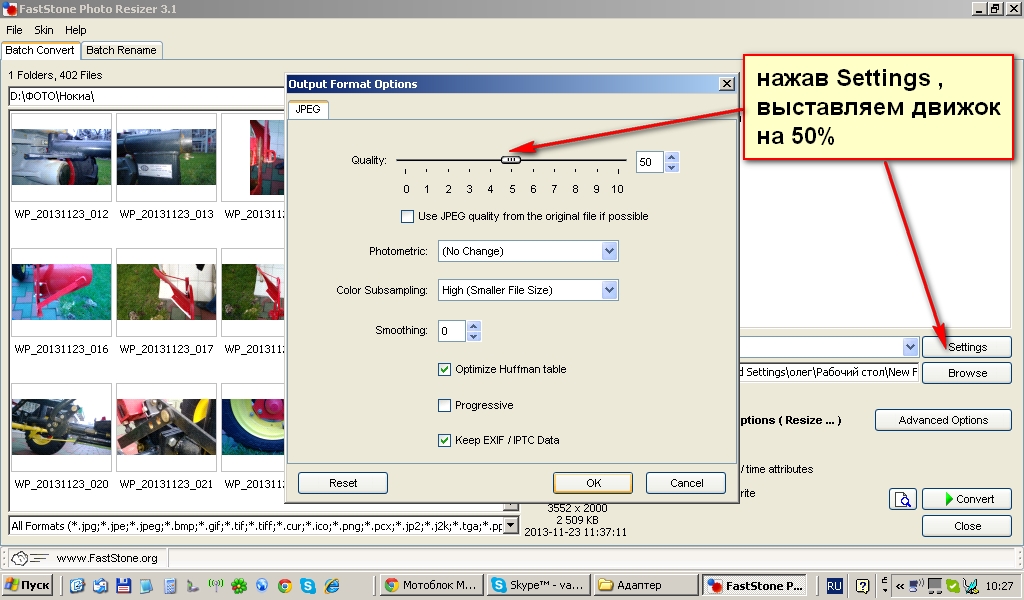Enable the Progressive checkbox
The width and height of the screenshot is (1024, 600).
pyautogui.click(x=445, y=405)
